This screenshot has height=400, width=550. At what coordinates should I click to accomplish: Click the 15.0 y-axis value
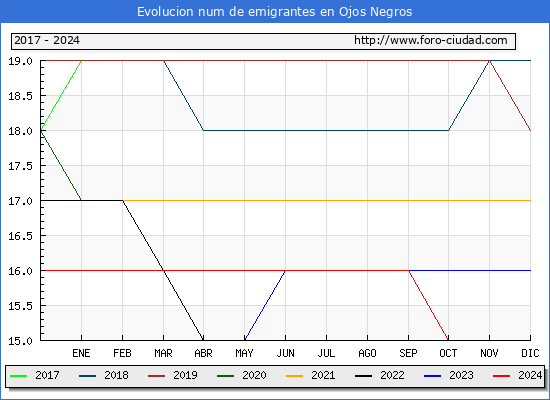[x=20, y=341]
